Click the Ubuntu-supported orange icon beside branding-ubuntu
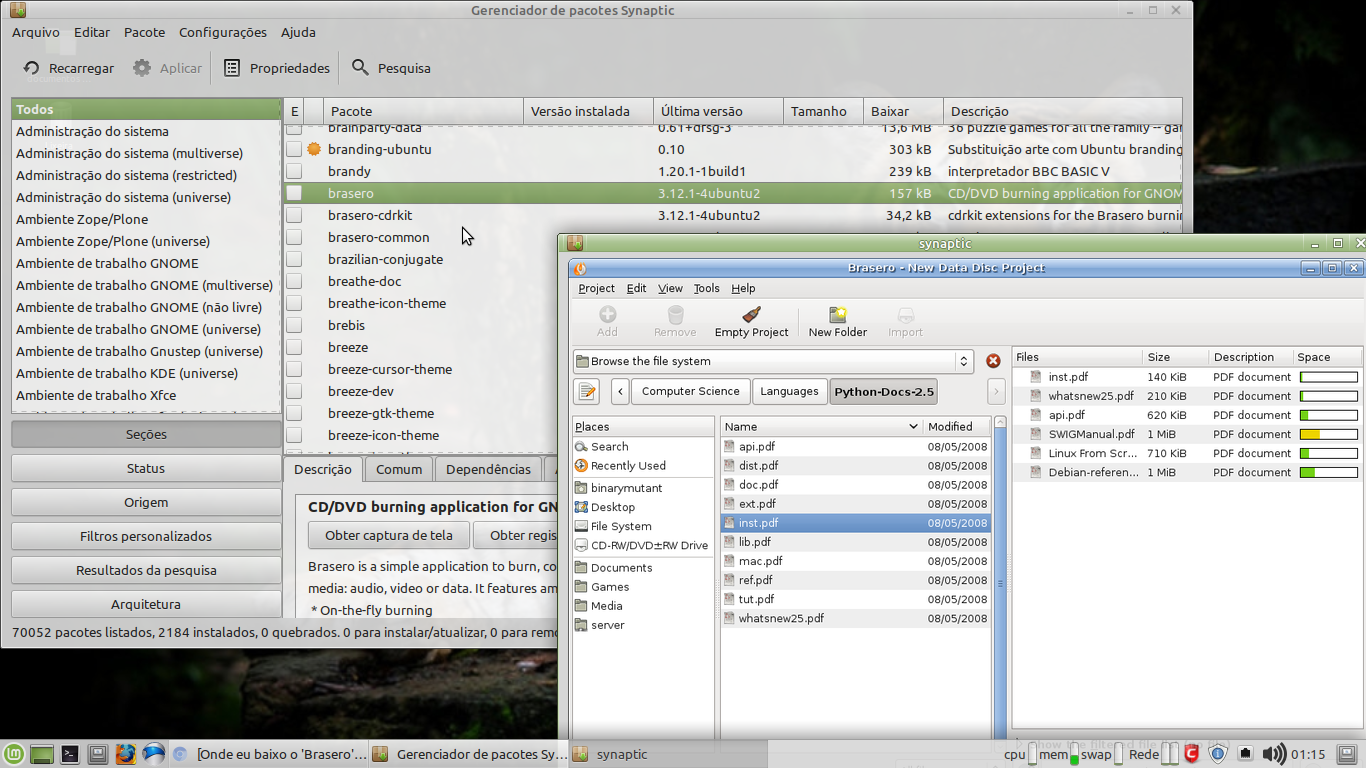1366x768 pixels. pos(314,149)
